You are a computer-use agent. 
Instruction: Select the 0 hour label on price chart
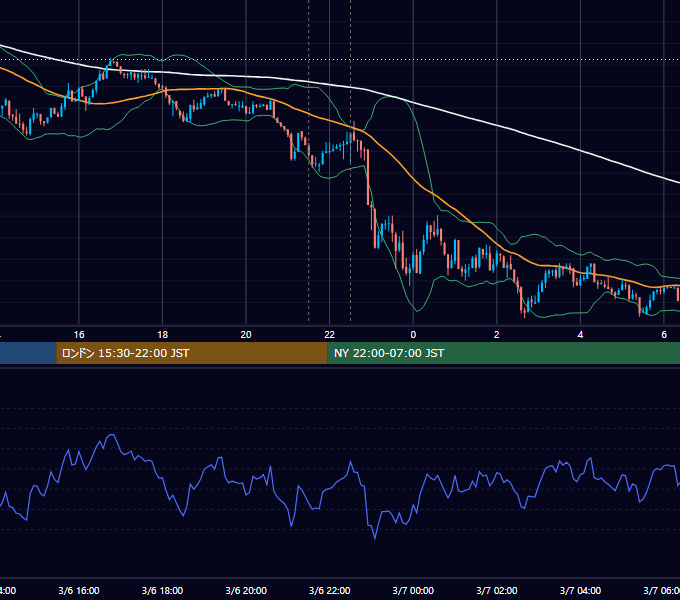point(413,335)
